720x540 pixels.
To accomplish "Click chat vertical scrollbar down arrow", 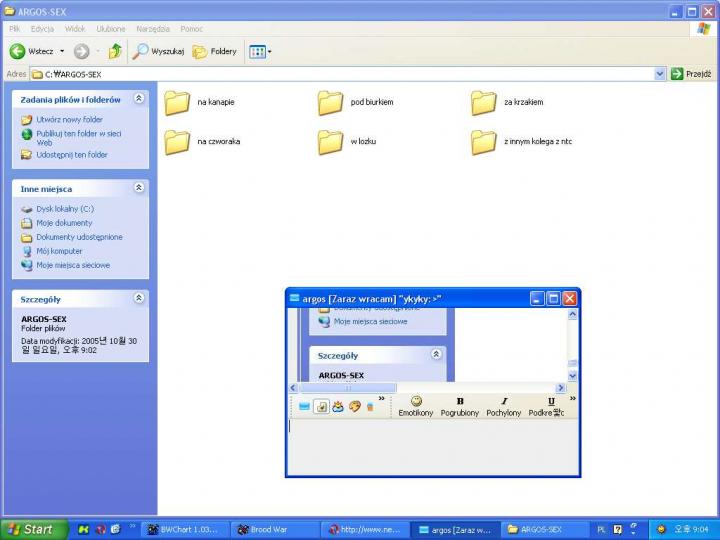I will pos(572,376).
